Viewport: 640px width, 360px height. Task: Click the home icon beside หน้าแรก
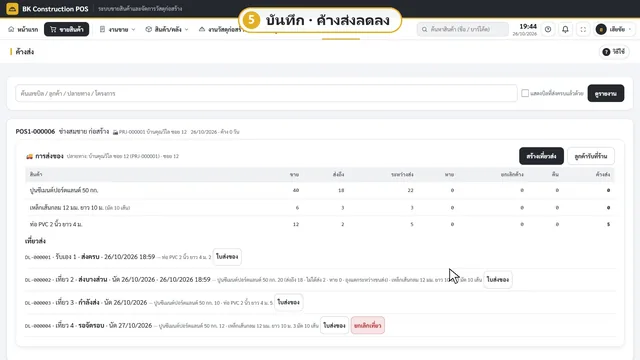click(x=11, y=29)
